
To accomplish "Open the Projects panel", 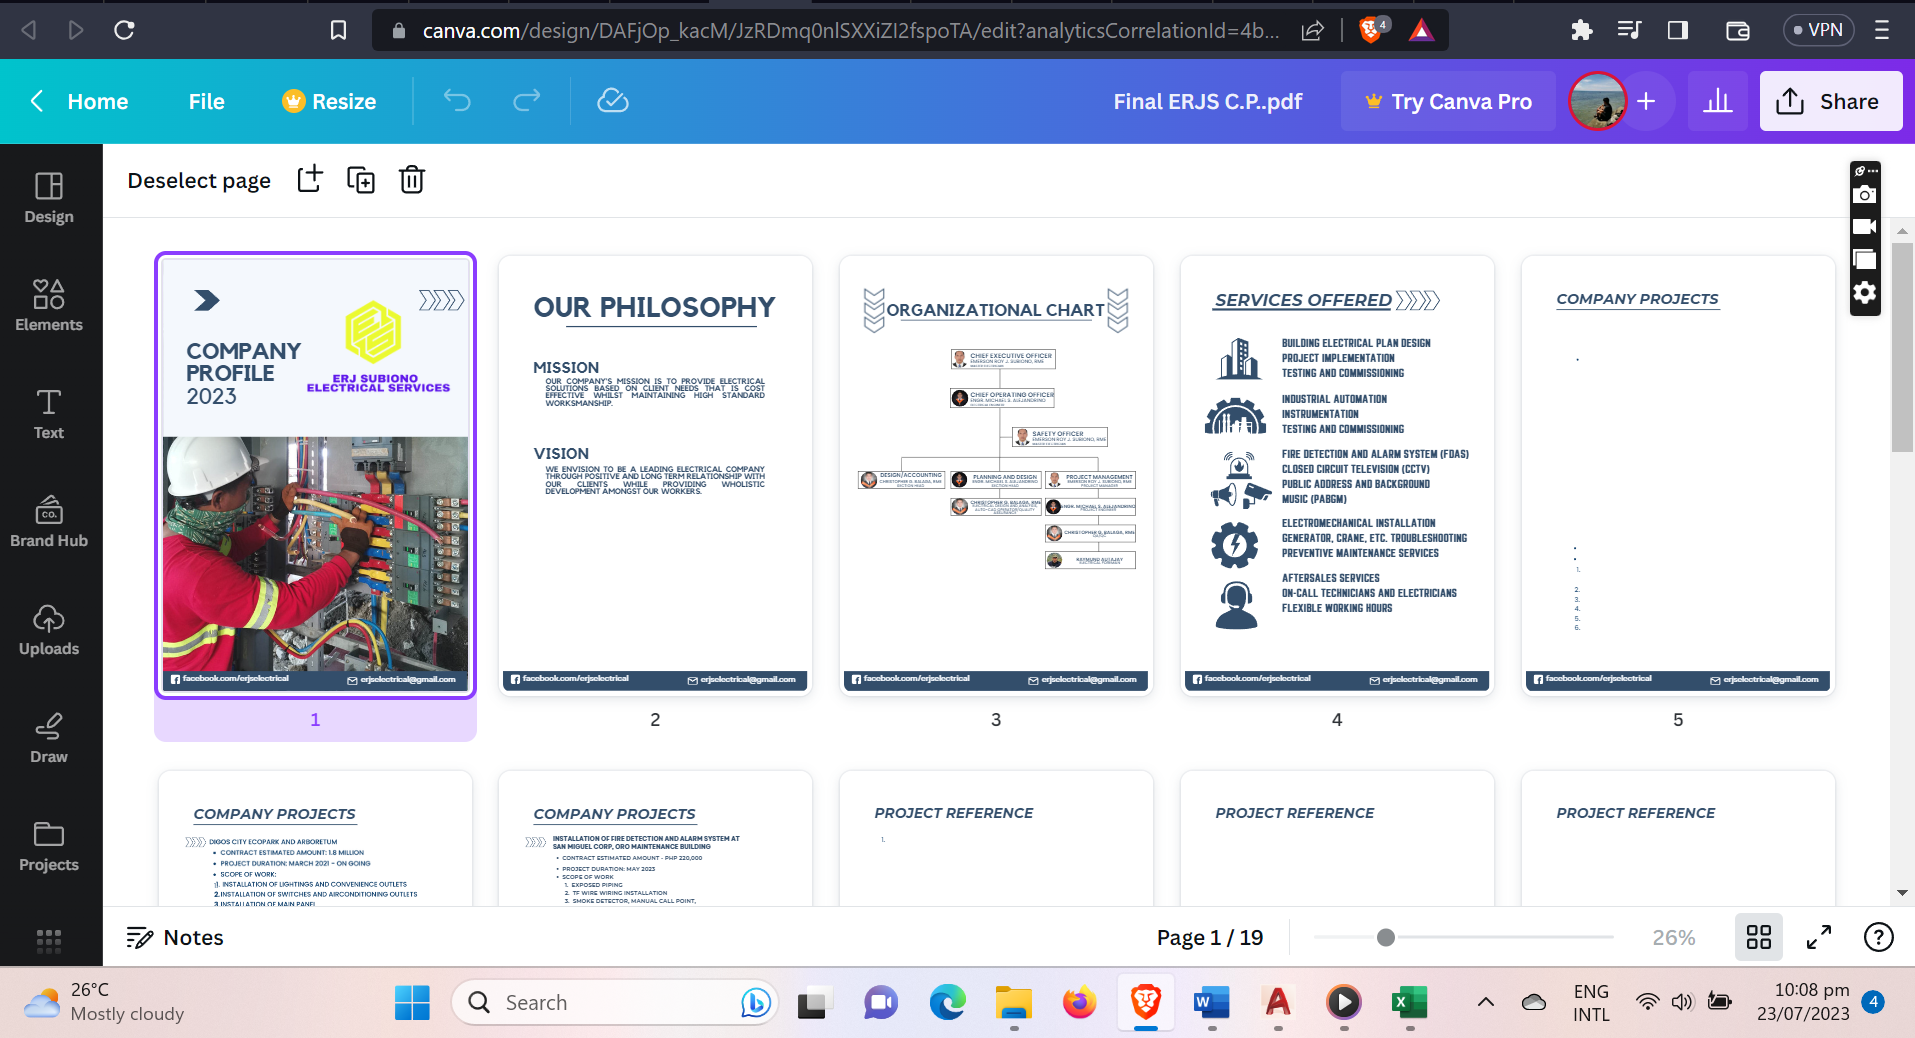I will click(49, 846).
